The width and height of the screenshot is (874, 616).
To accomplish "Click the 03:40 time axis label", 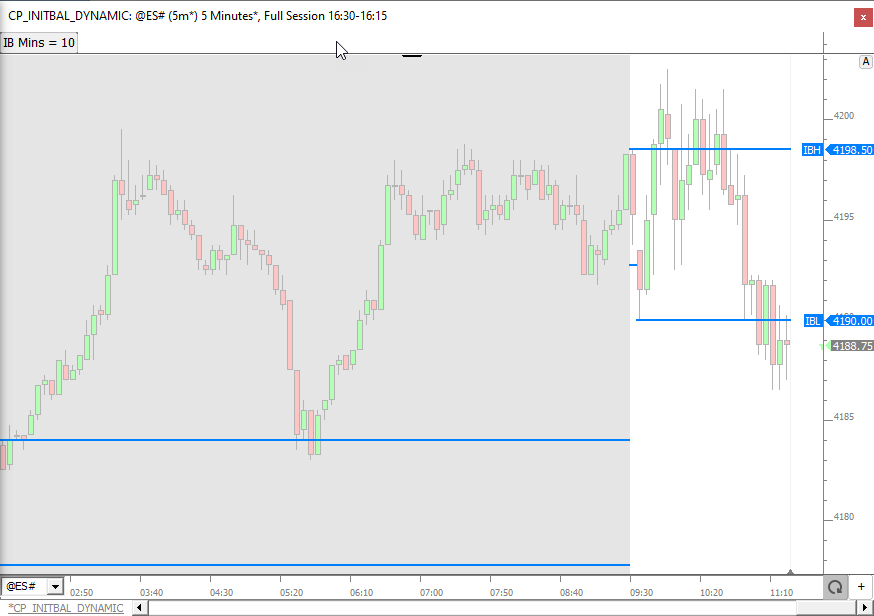I will point(152,593).
